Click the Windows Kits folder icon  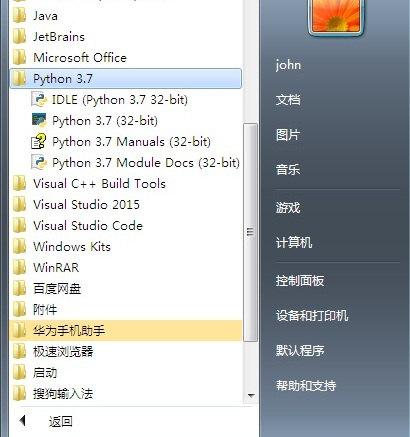[x=19, y=247]
